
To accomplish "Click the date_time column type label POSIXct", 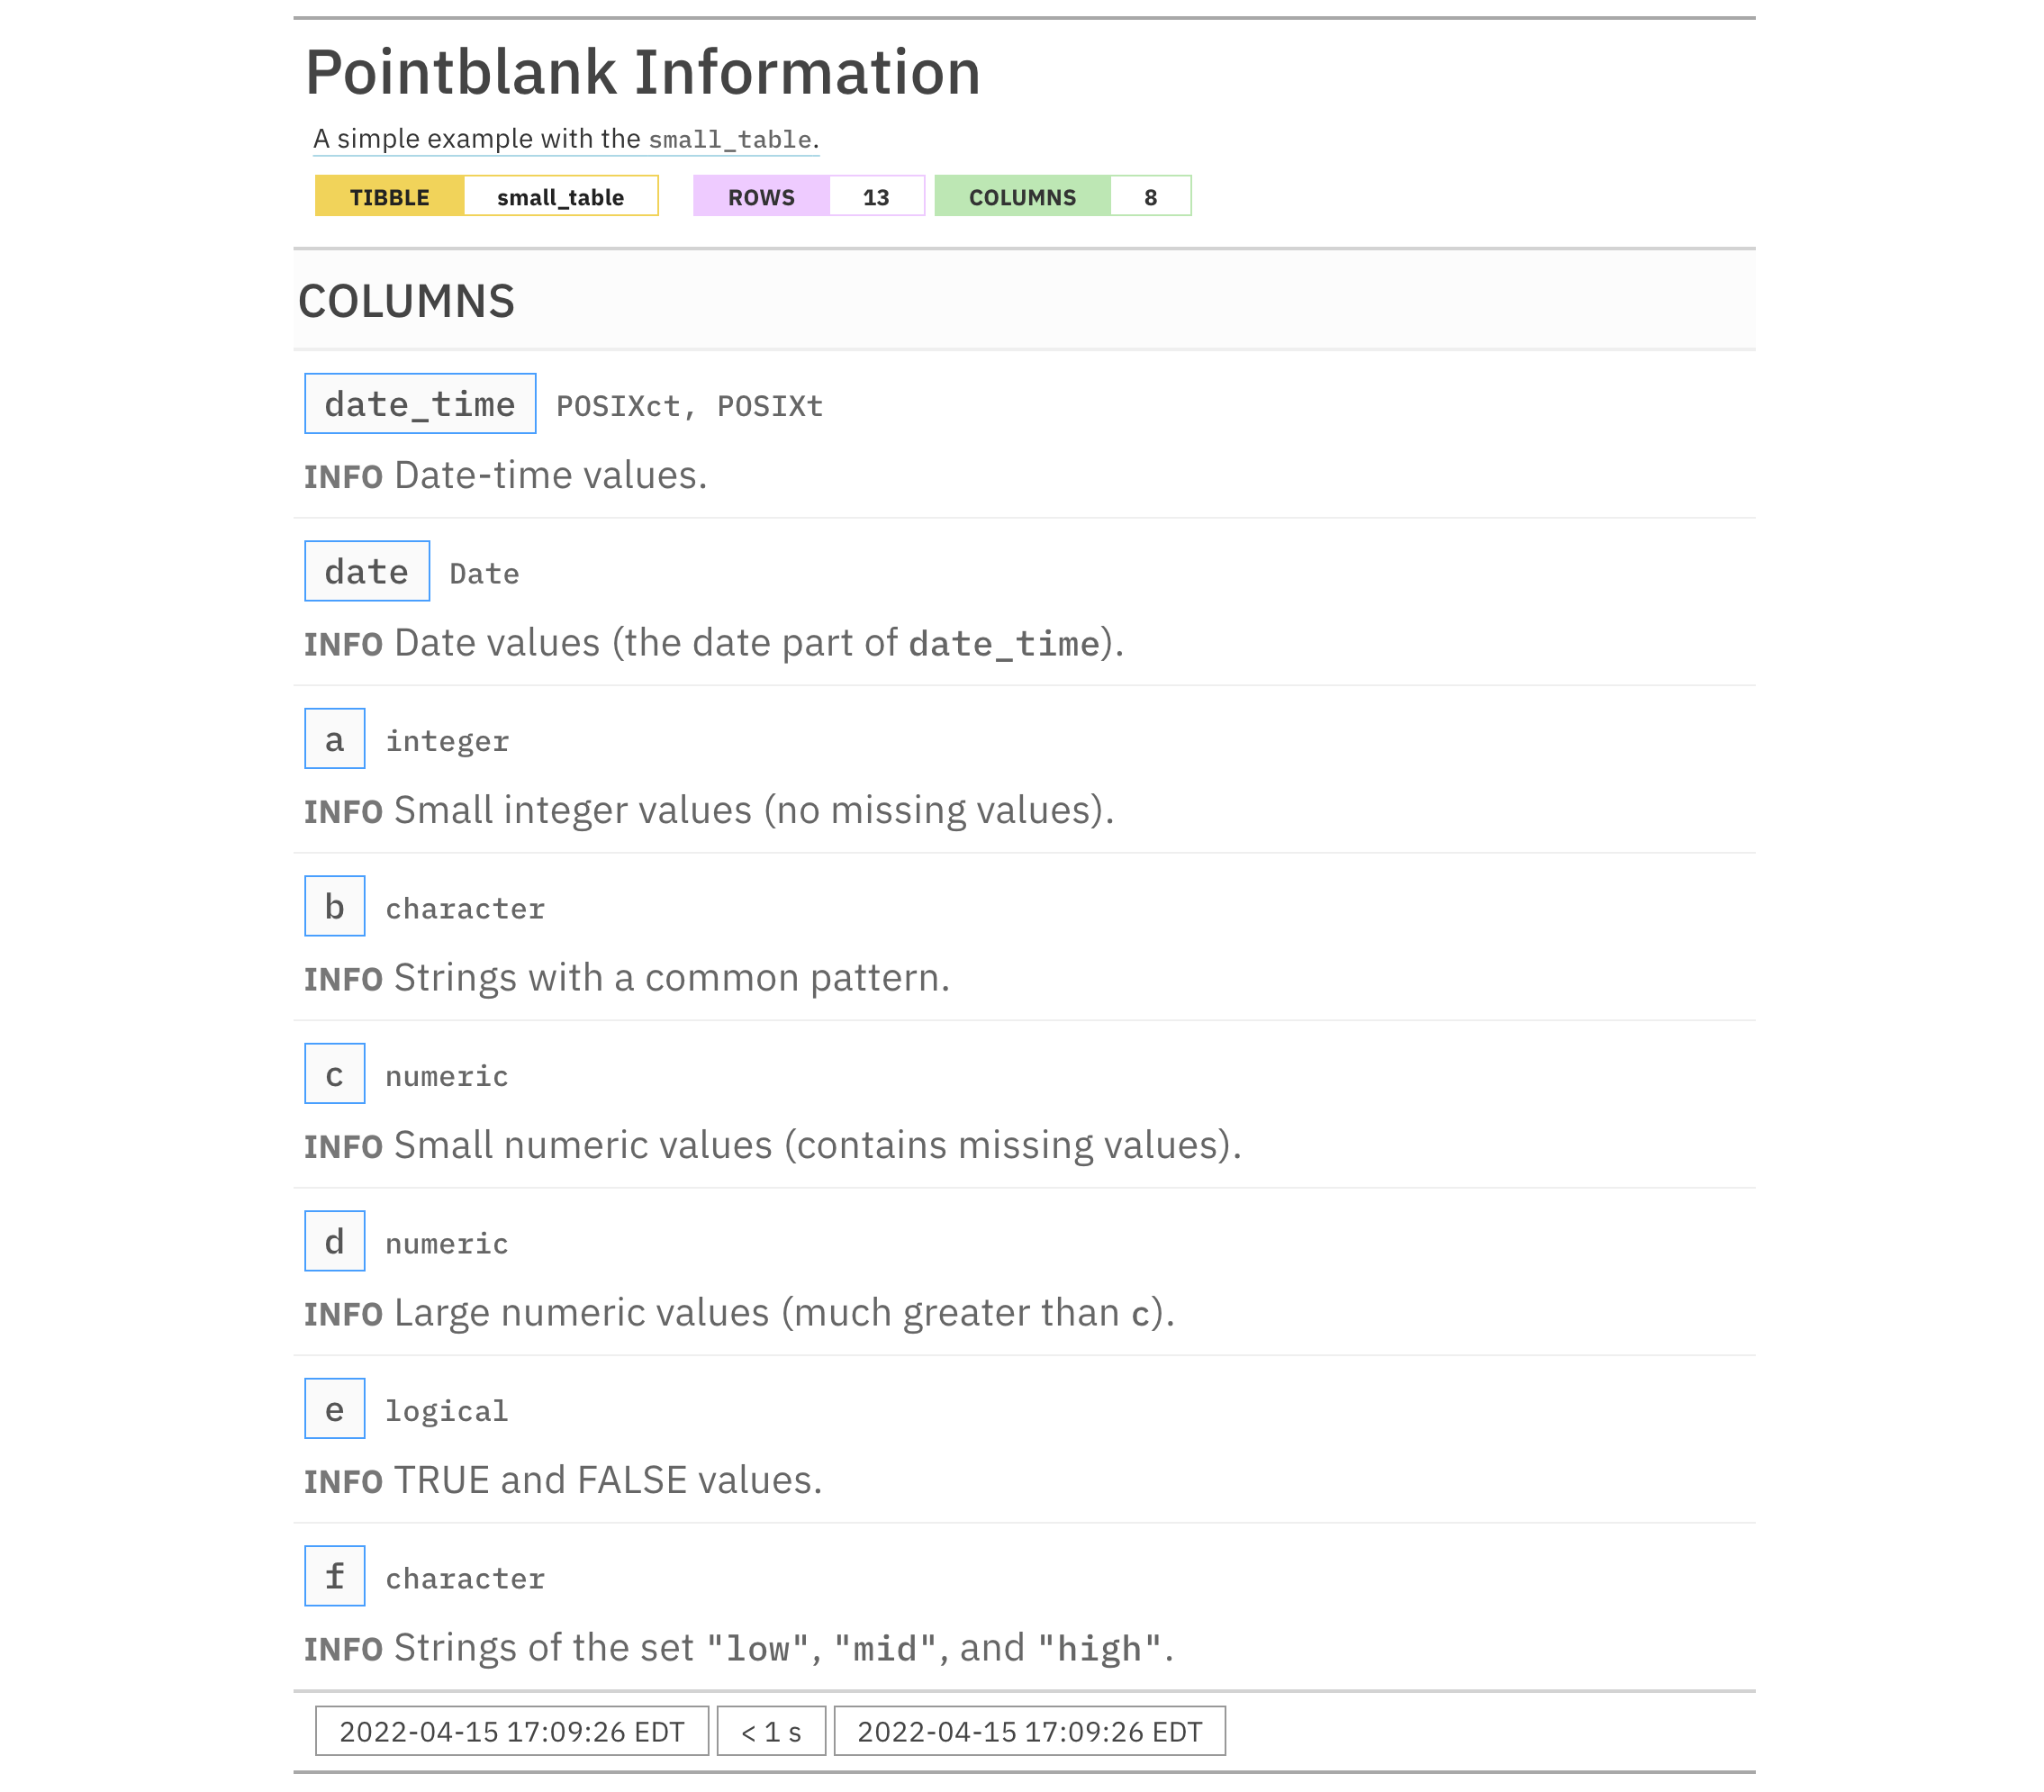I will [x=615, y=405].
